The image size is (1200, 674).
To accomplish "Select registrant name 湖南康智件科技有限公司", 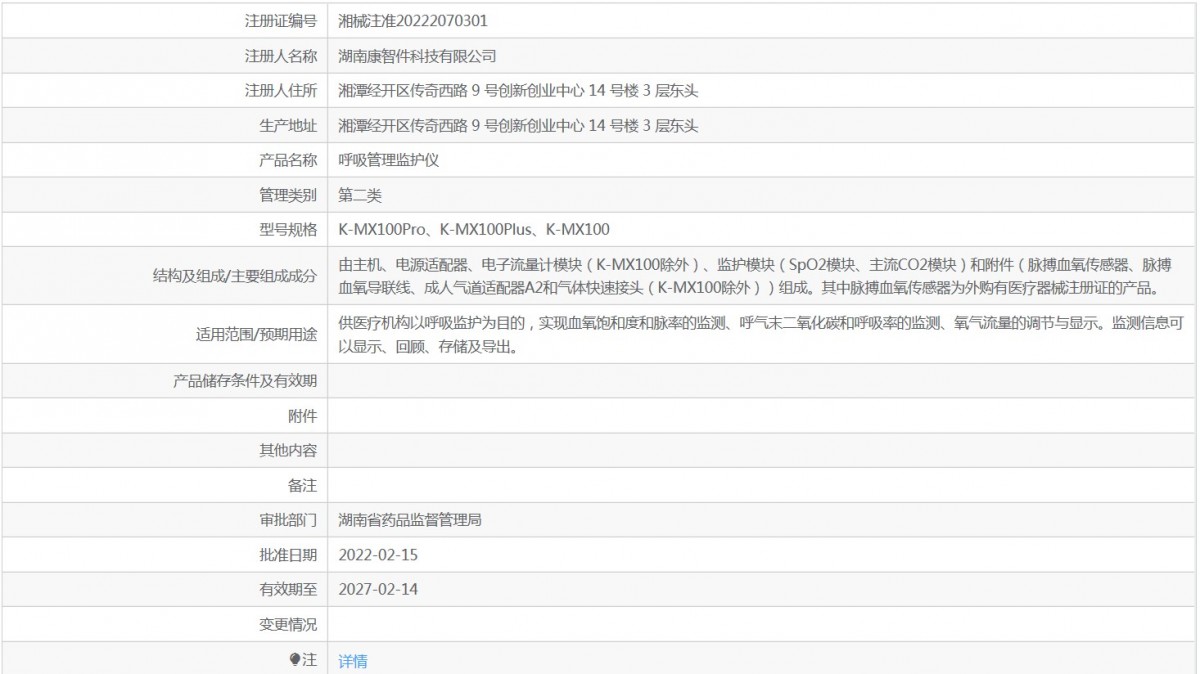I will click(417, 56).
